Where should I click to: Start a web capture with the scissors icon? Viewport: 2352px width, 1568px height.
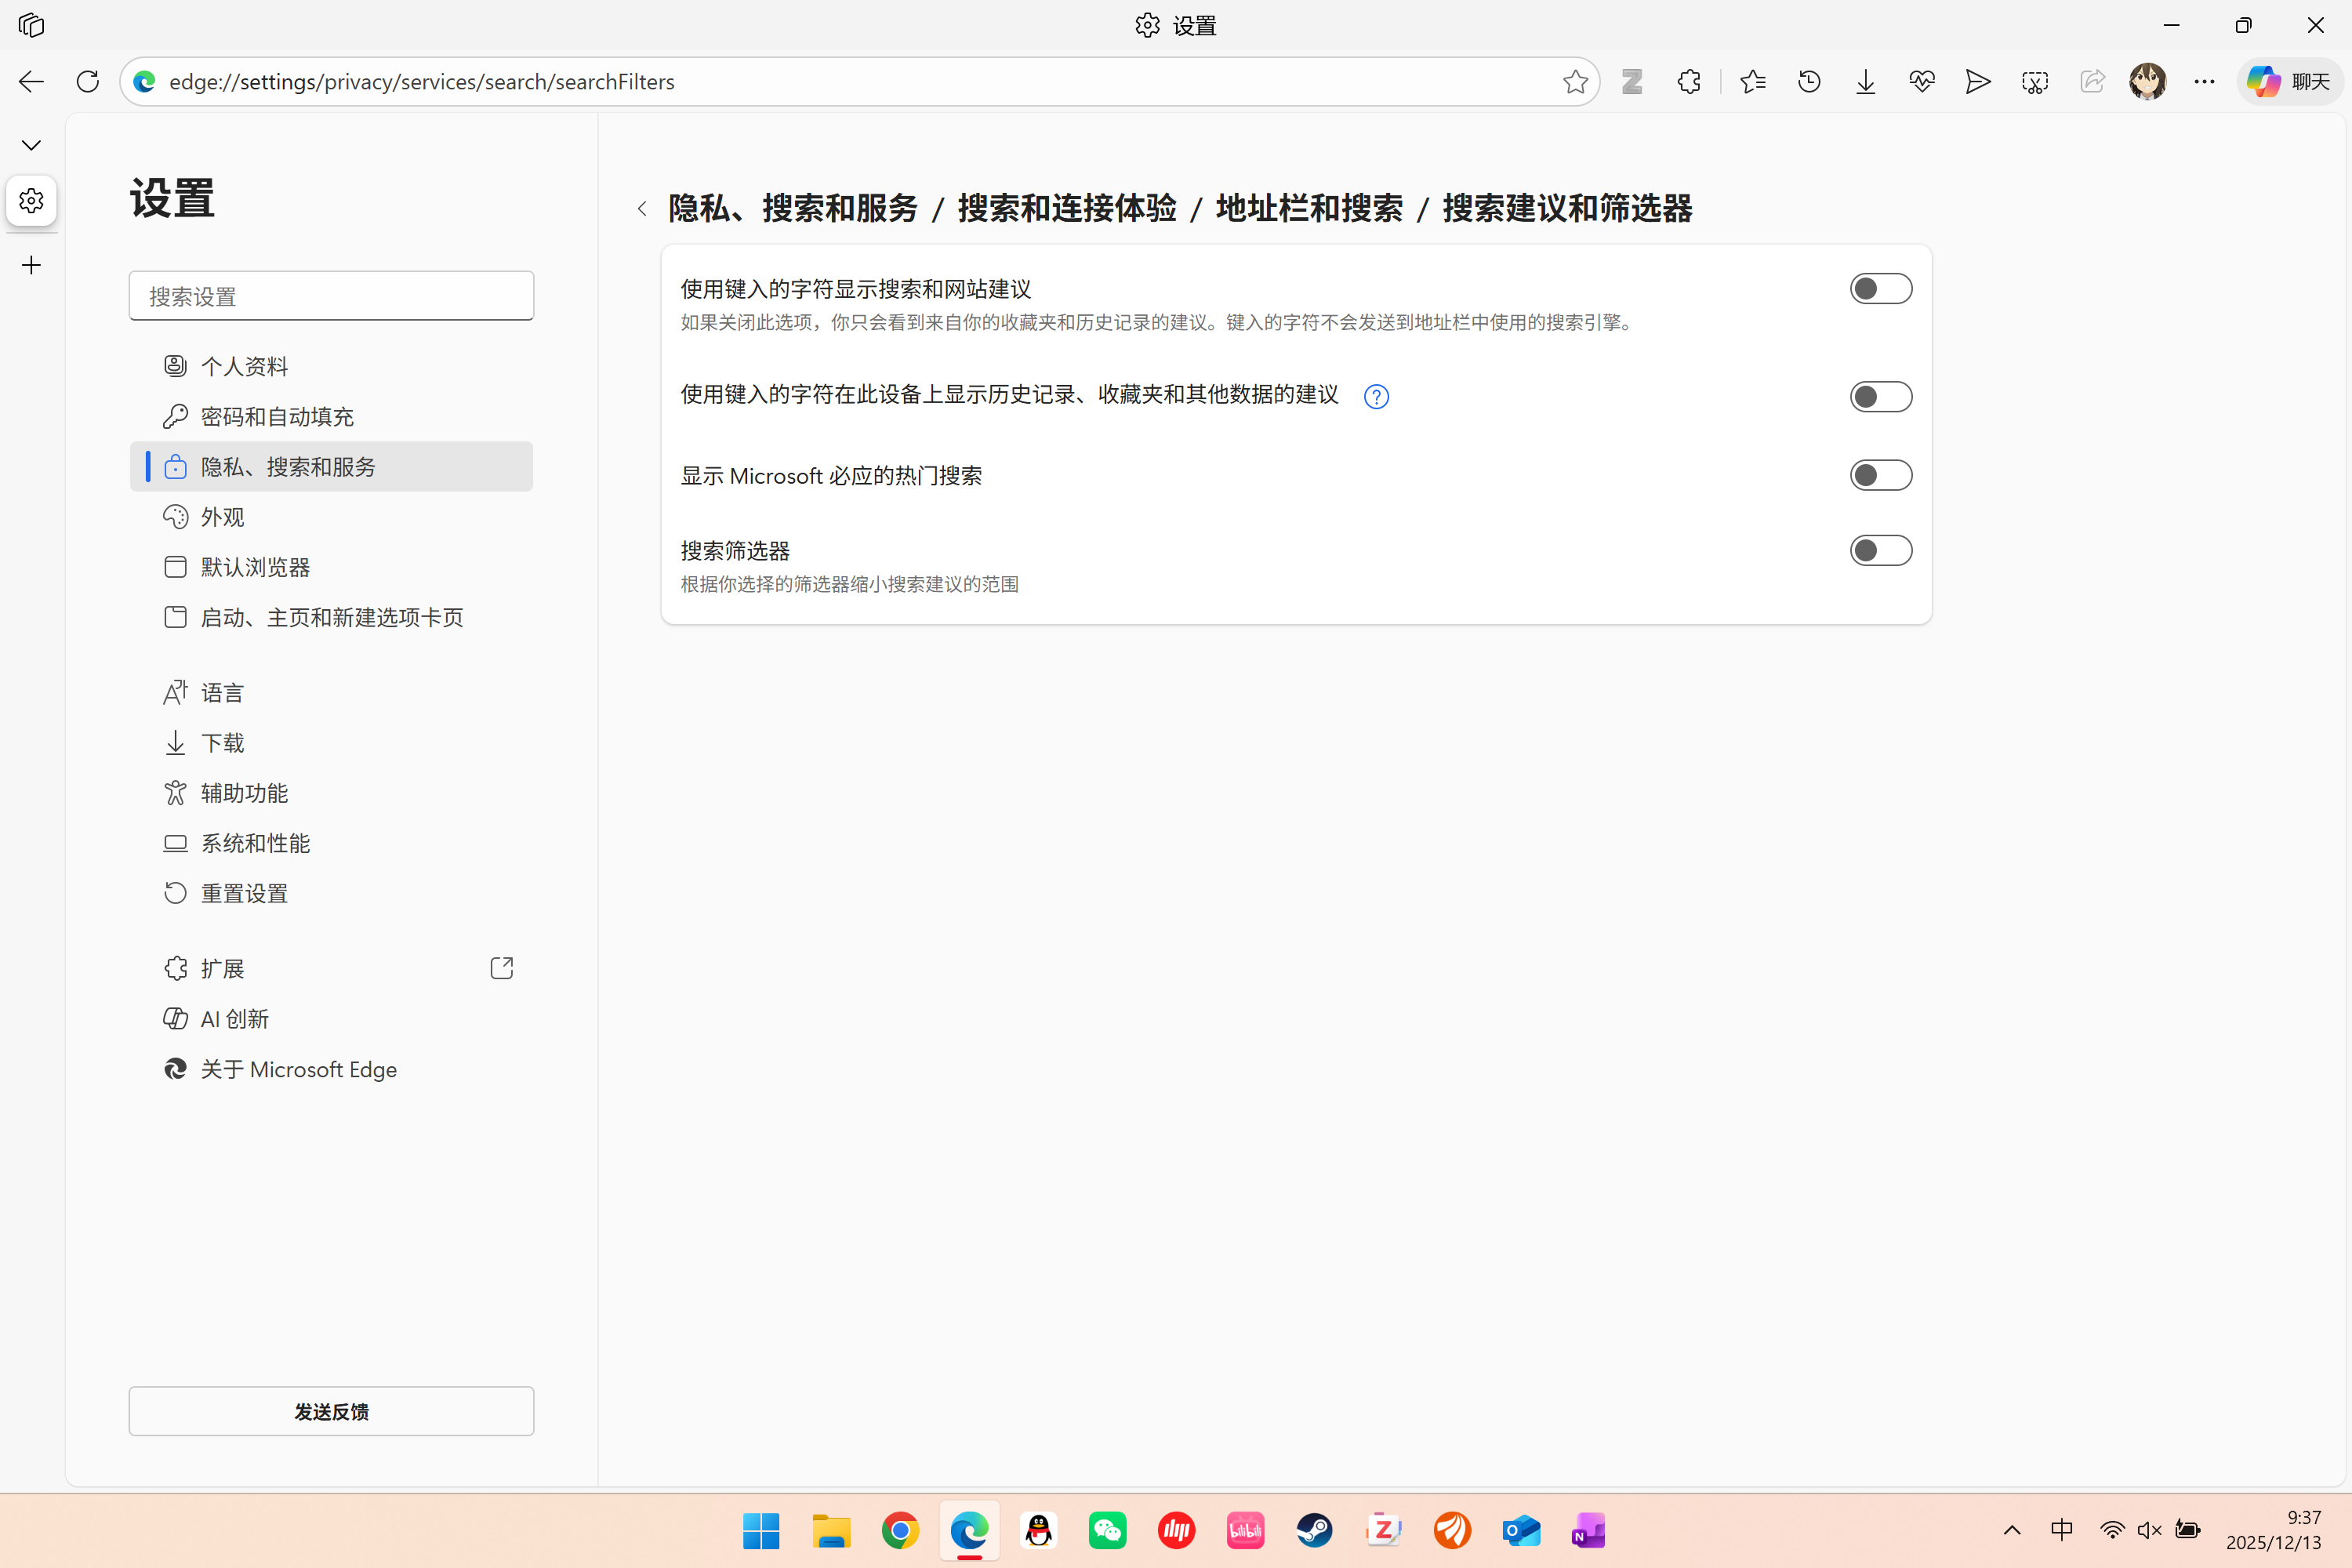pyautogui.click(x=2034, y=82)
